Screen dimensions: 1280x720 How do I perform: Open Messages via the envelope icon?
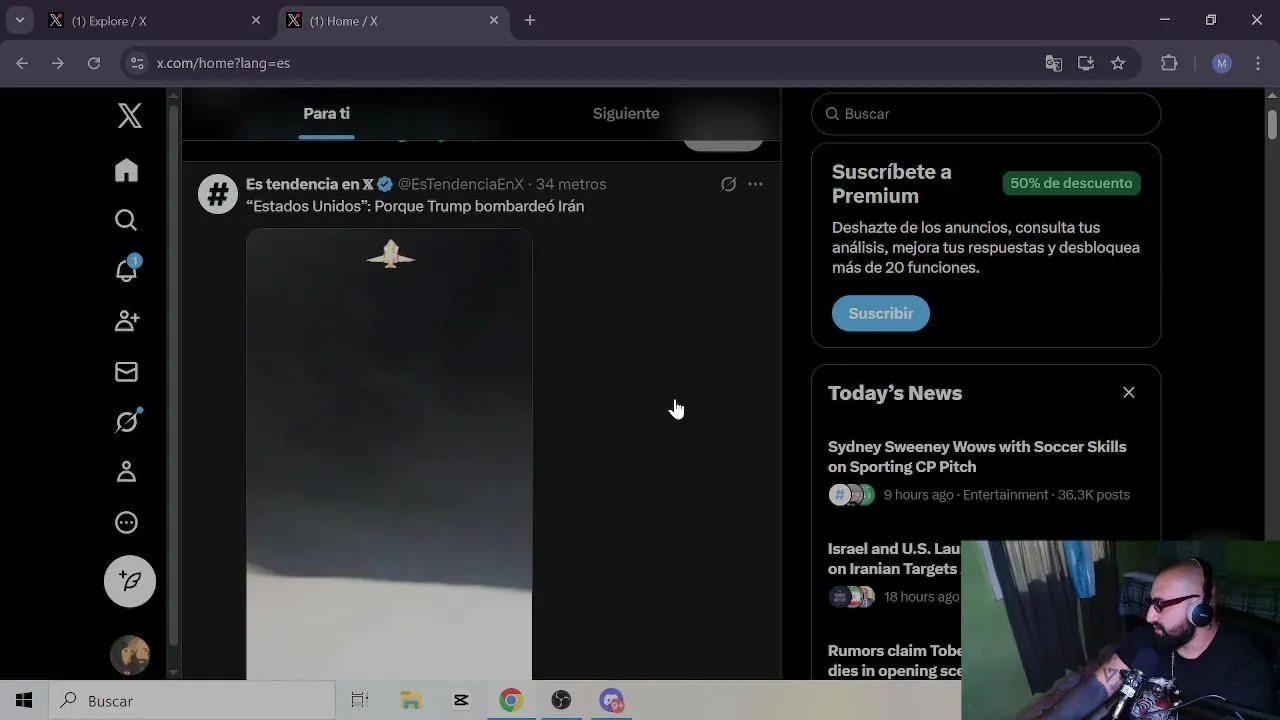click(x=126, y=372)
